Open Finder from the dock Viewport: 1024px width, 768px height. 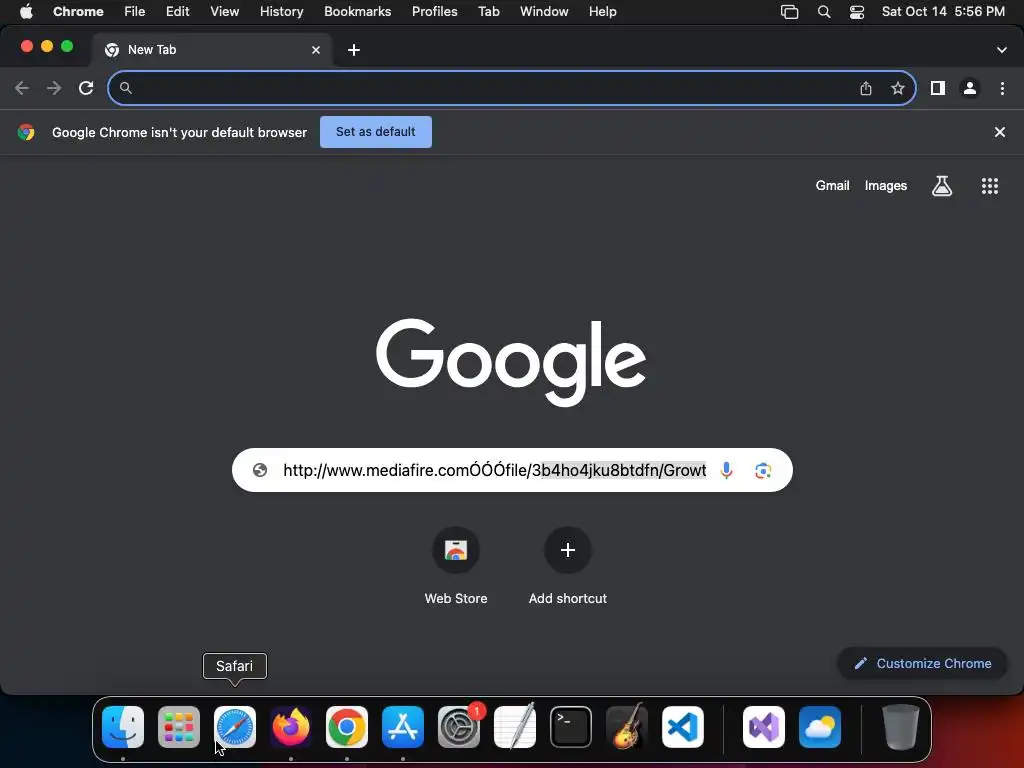coord(123,727)
